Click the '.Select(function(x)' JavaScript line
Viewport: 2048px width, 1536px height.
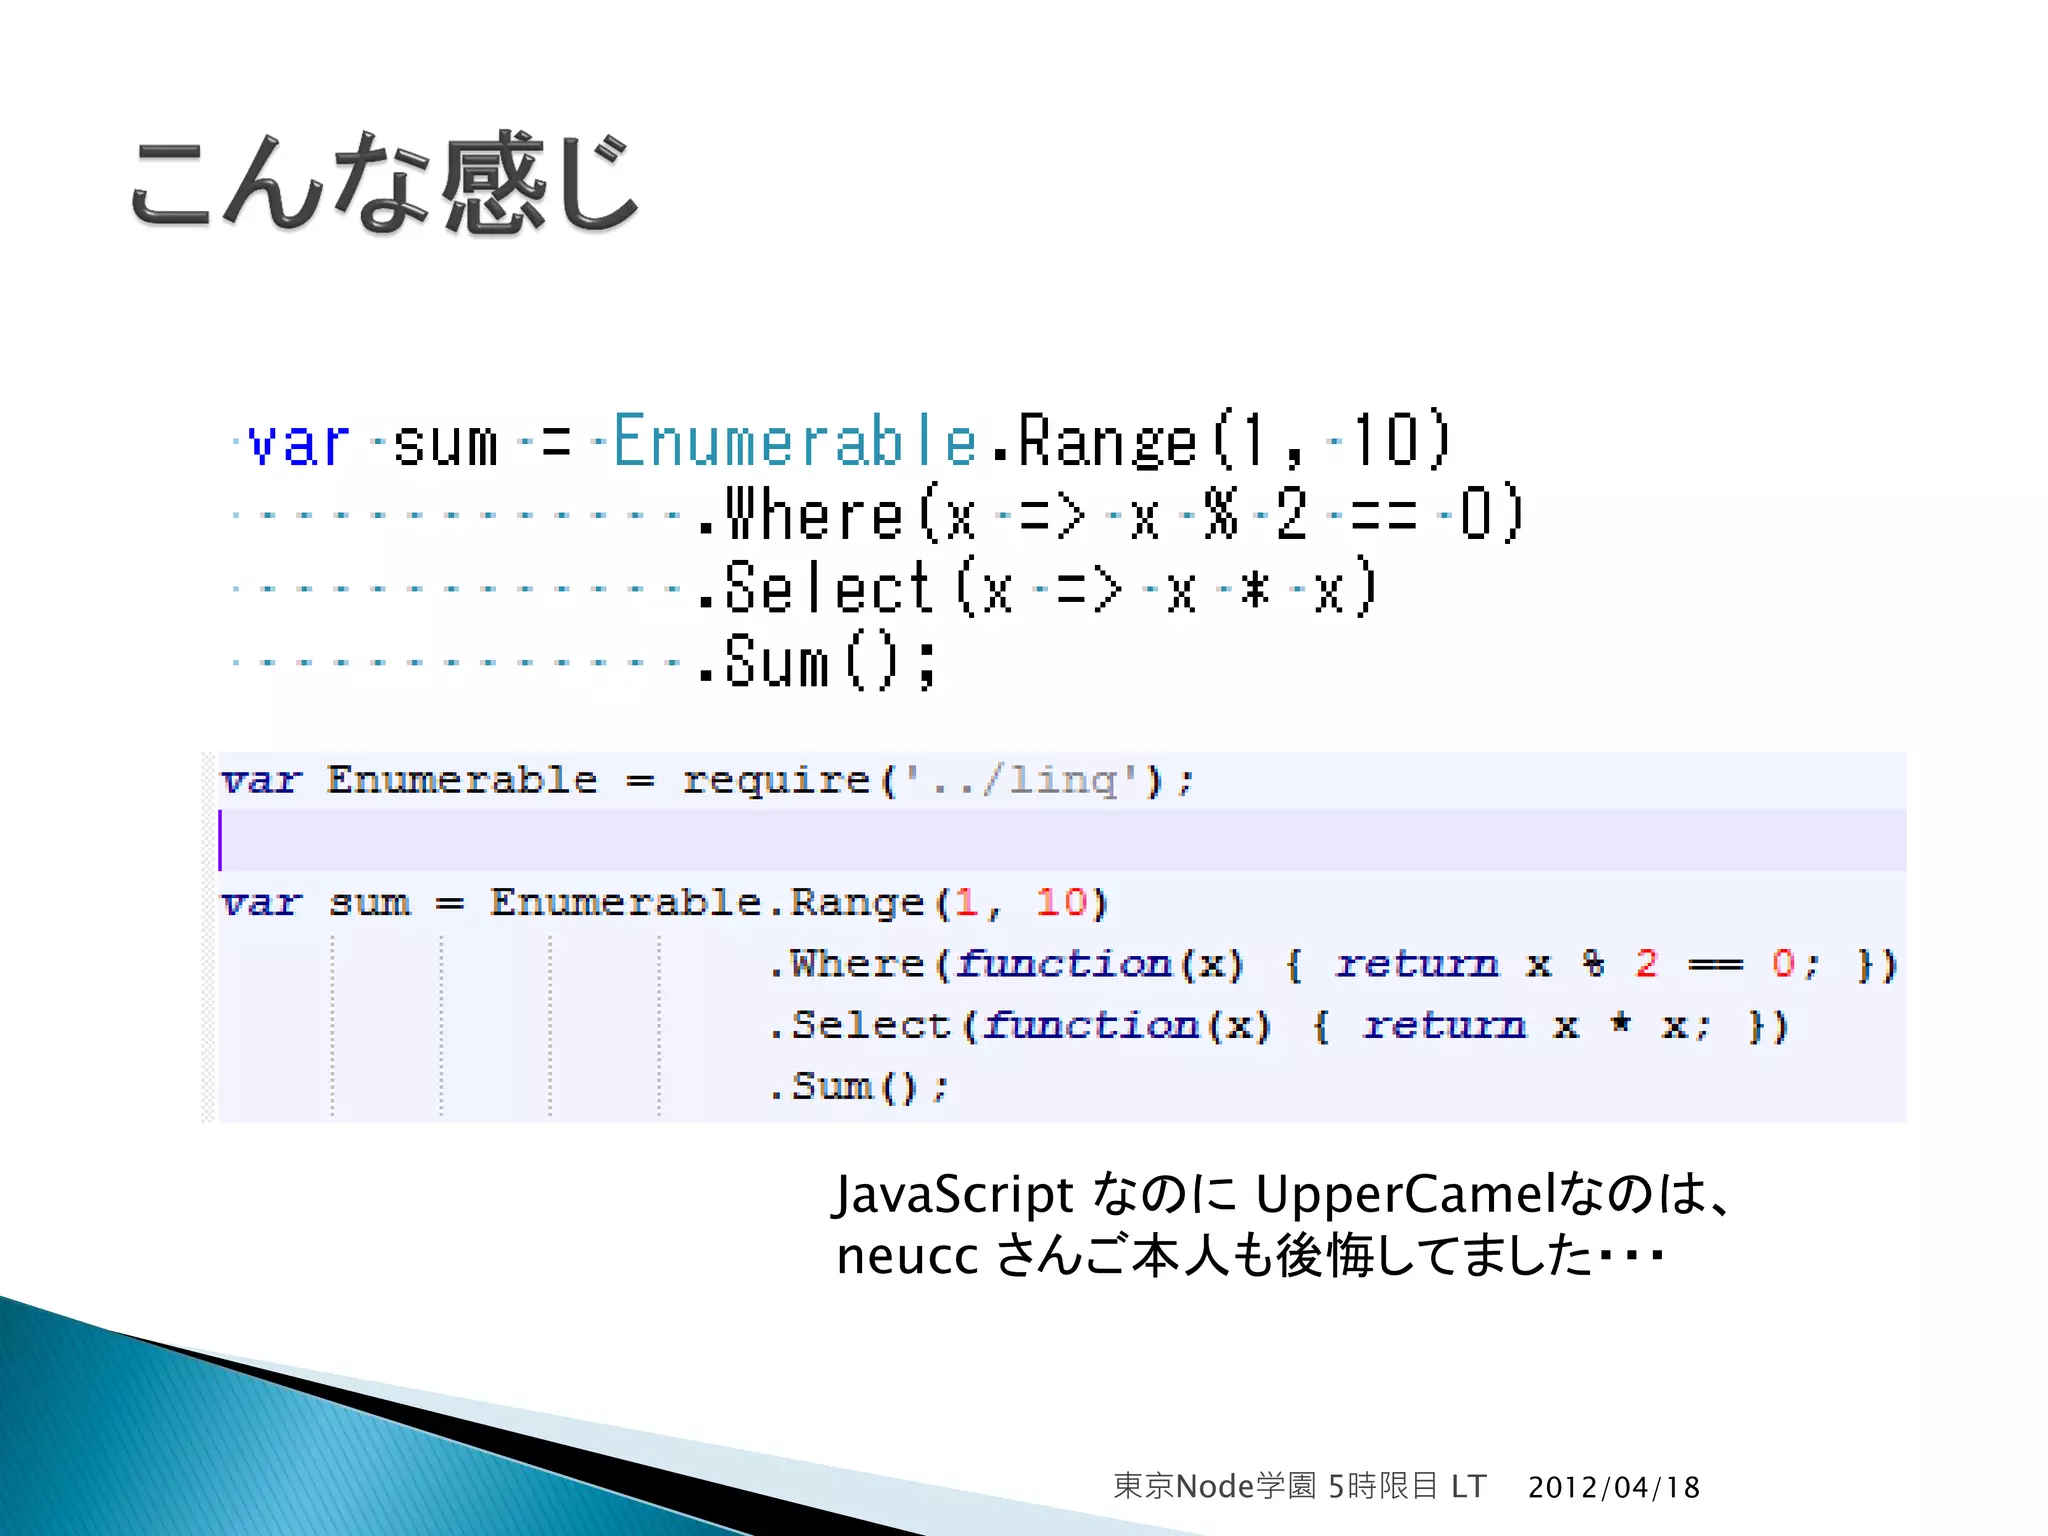[1278, 1026]
